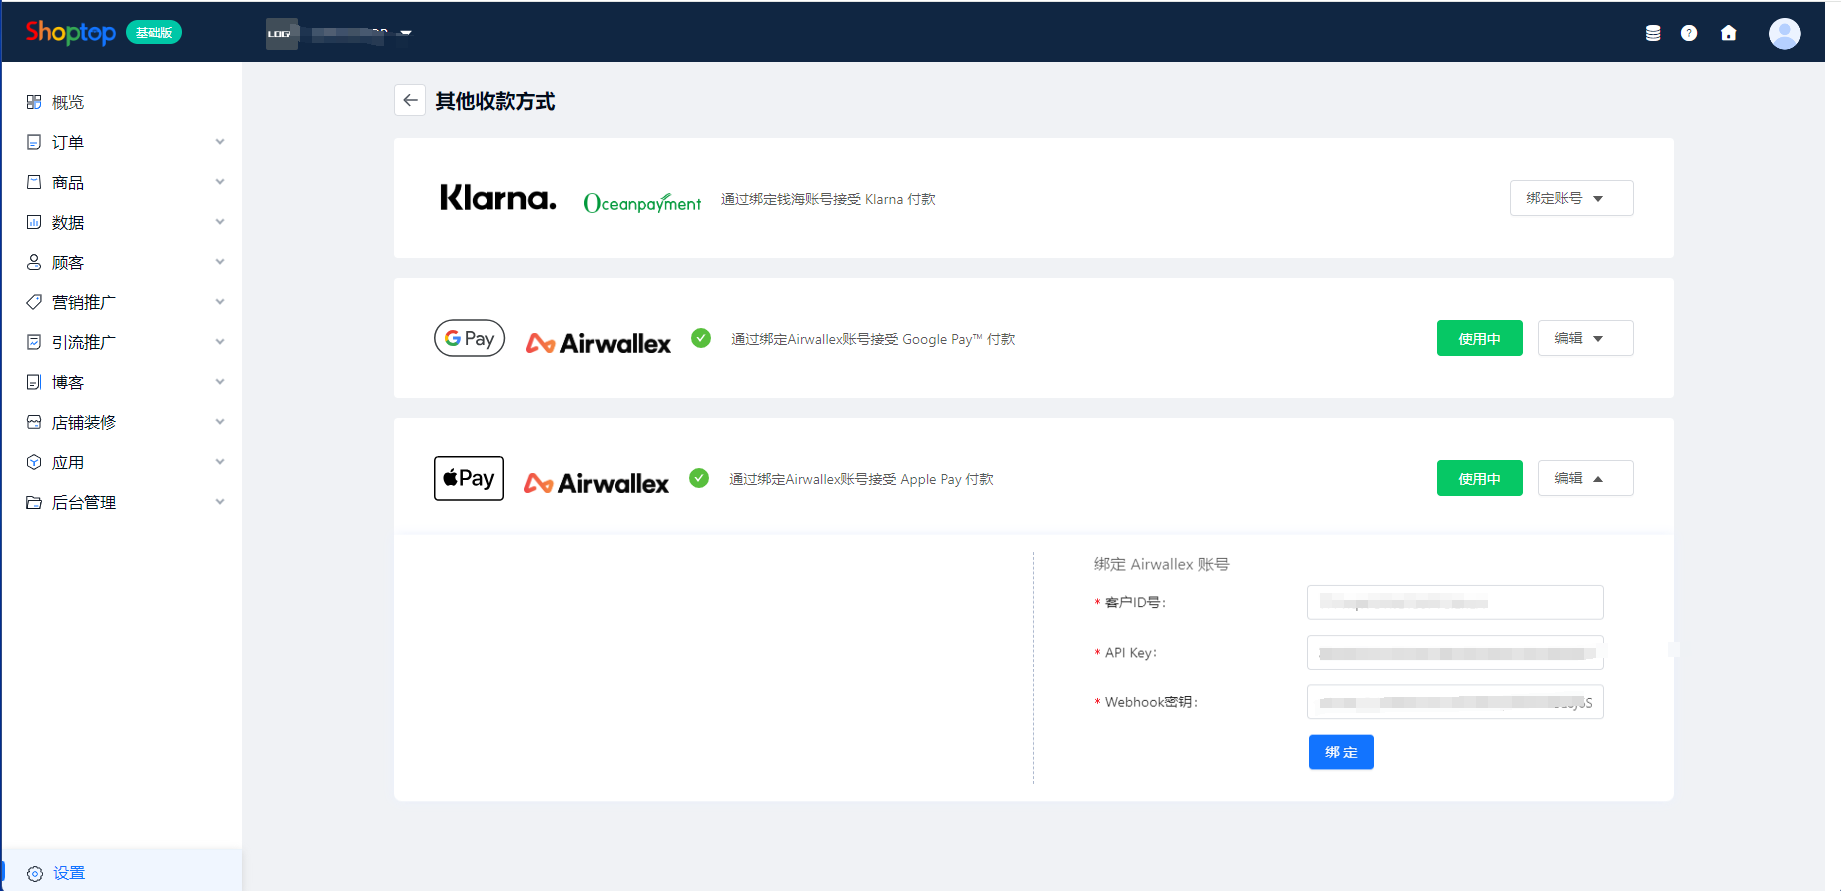Screen dimensions: 1841x891
Task: Focus the 客户ID号 input field
Action: click(1455, 602)
